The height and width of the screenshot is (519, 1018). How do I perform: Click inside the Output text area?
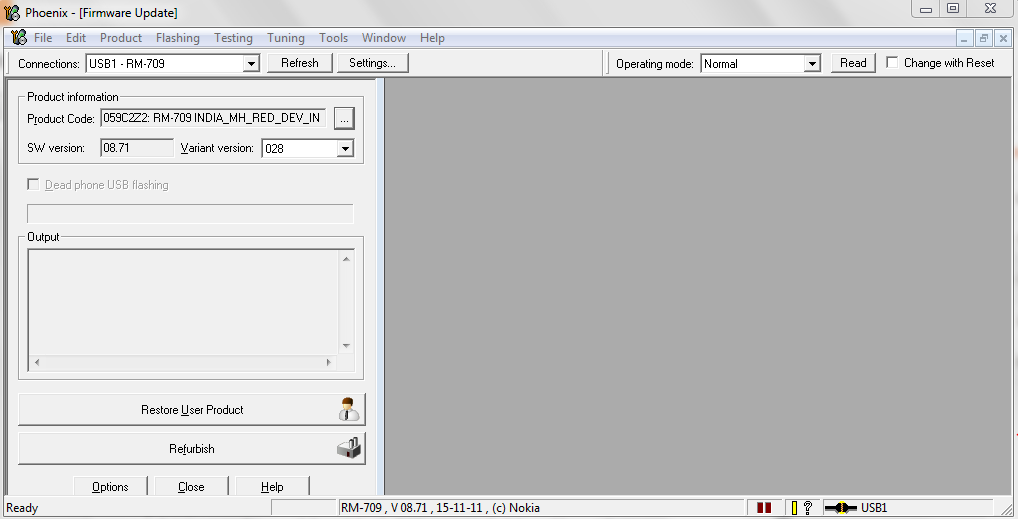[184, 302]
